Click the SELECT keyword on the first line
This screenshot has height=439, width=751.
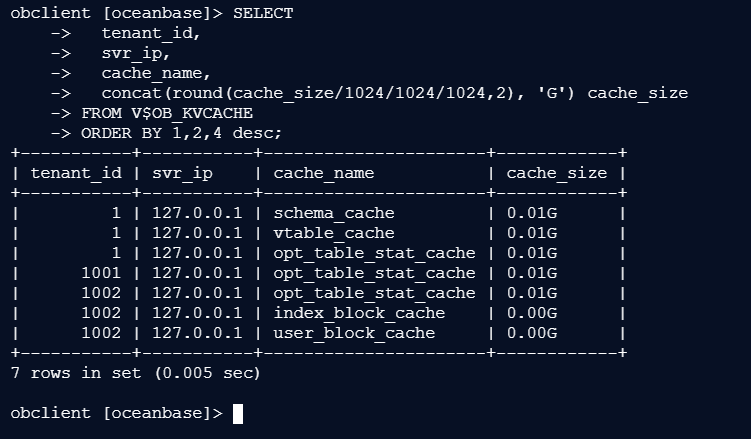tap(263, 14)
